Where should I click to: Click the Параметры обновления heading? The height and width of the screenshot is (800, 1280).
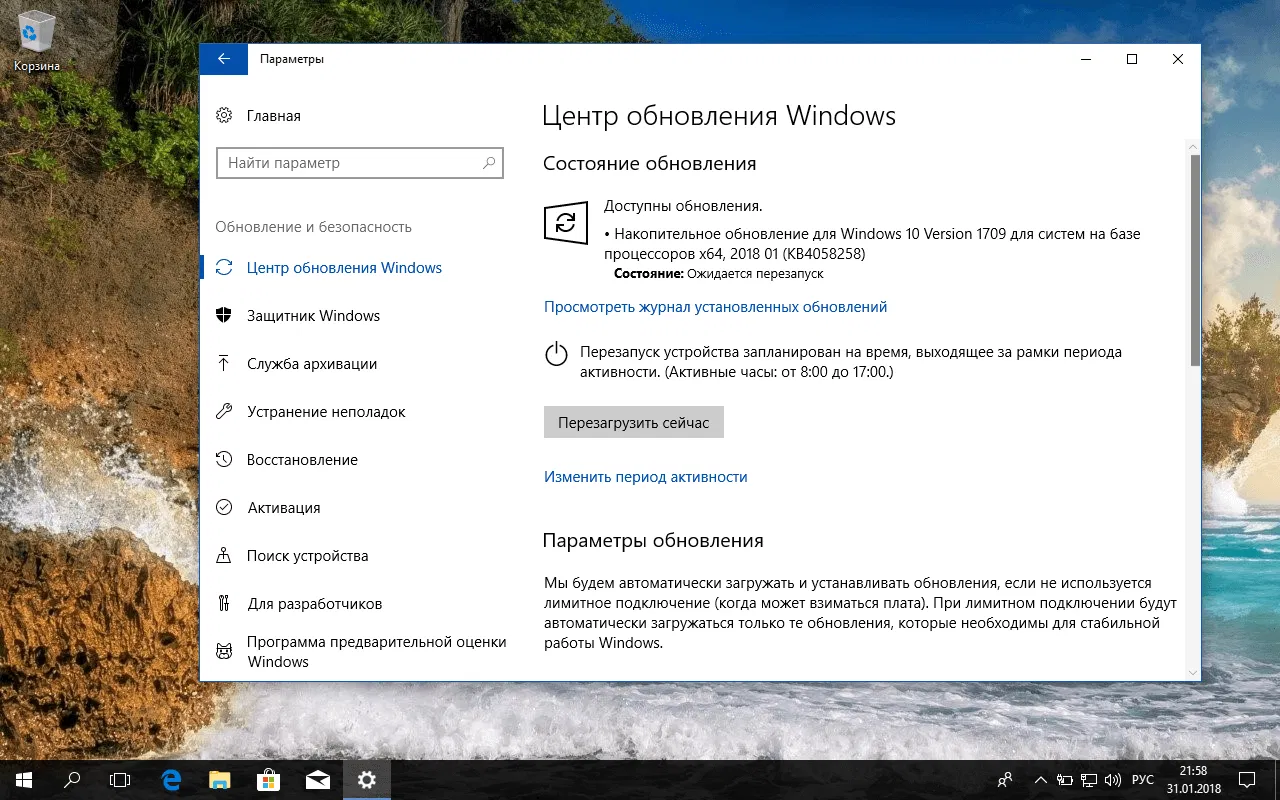click(x=653, y=540)
